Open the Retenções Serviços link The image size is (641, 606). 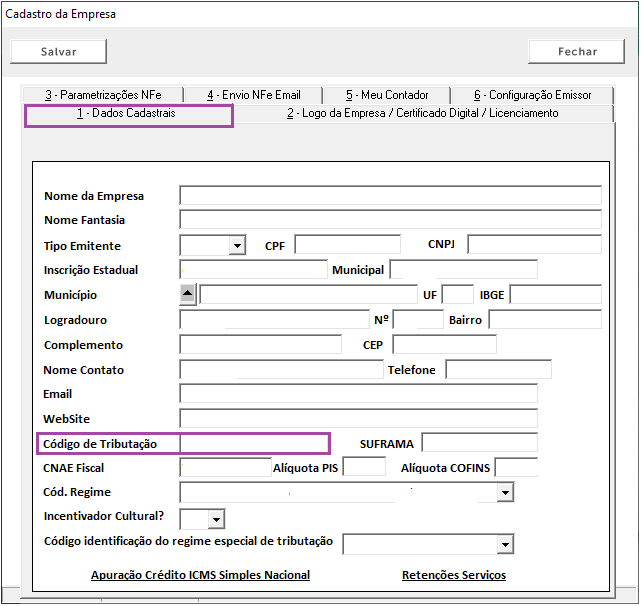[x=454, y=575]
